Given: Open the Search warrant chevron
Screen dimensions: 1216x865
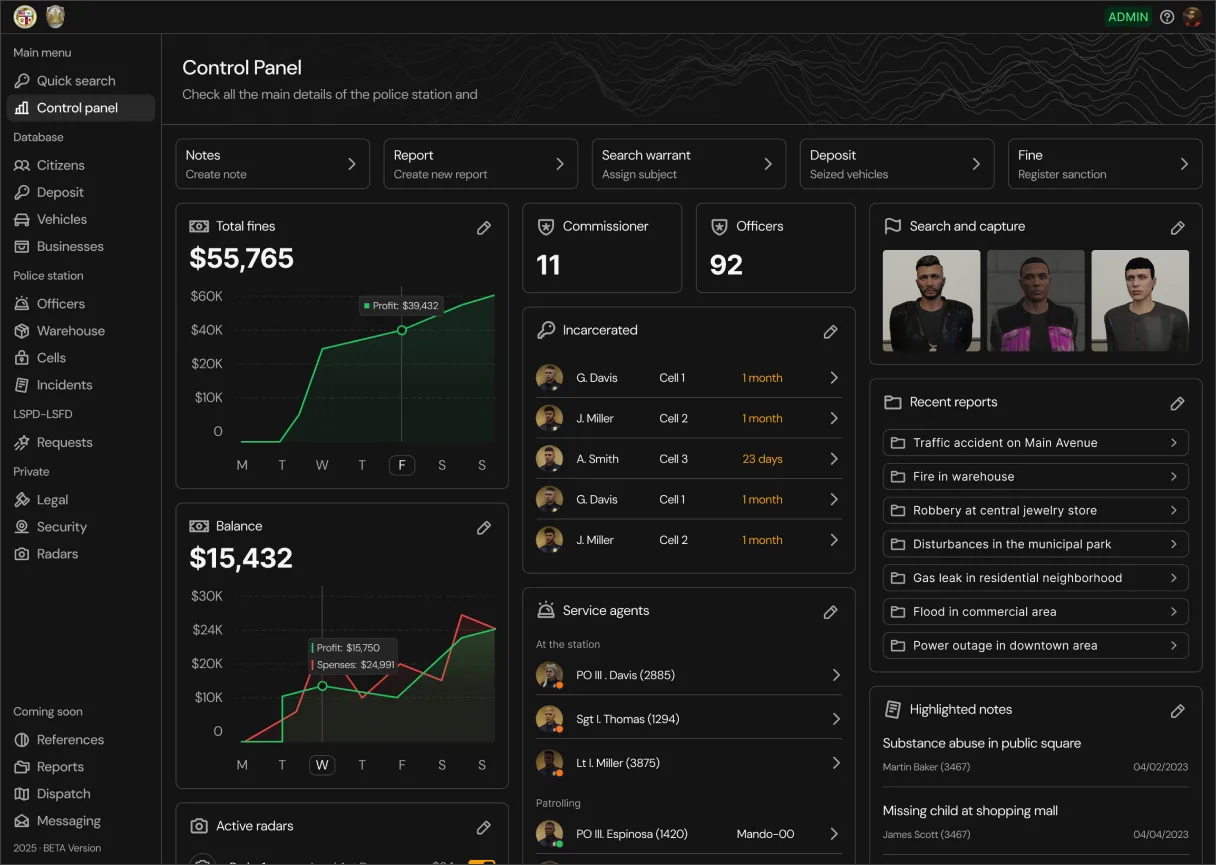Looking at the screenshot, I should [768, 164].
